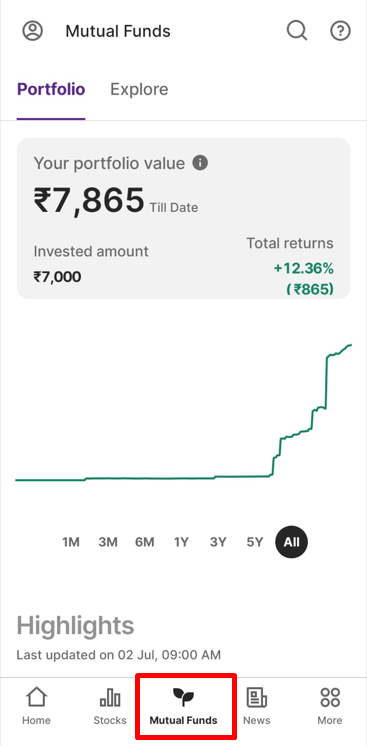Image resolution: width=367 pixels, height=746 pixels.
Task: Open the More circles icon
Action: tap(330, 697)
